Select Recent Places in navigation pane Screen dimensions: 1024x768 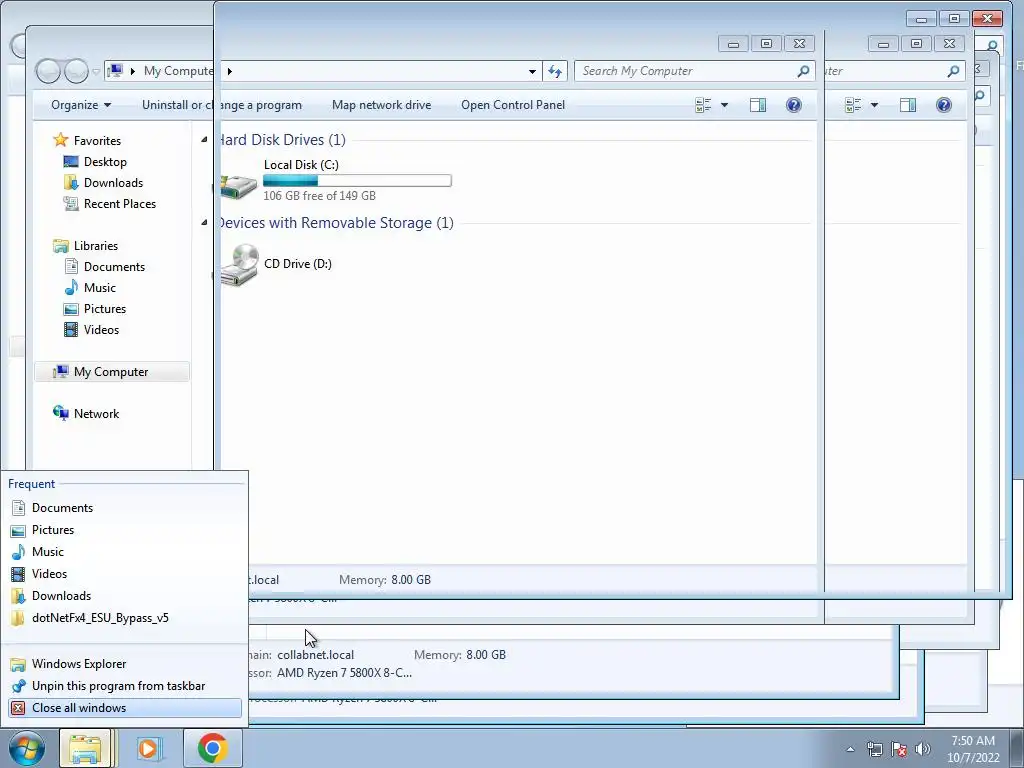120,204
